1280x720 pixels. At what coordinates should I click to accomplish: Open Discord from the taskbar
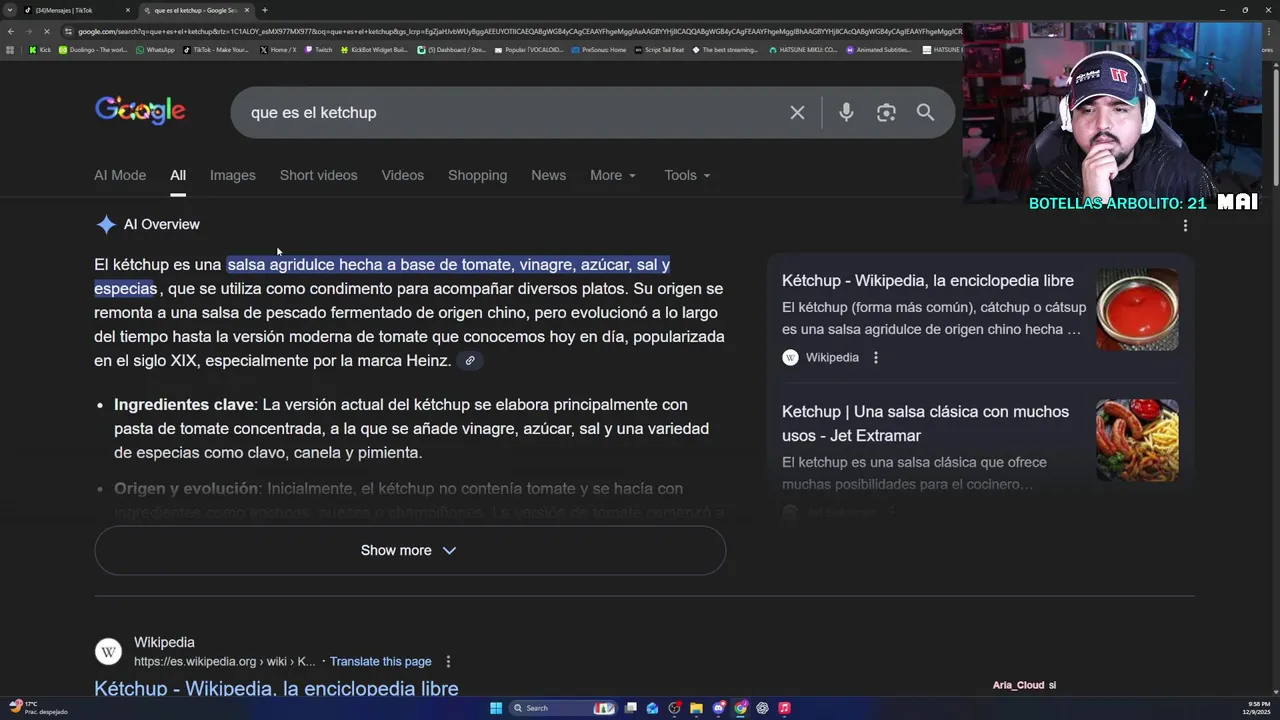(718, 708)
